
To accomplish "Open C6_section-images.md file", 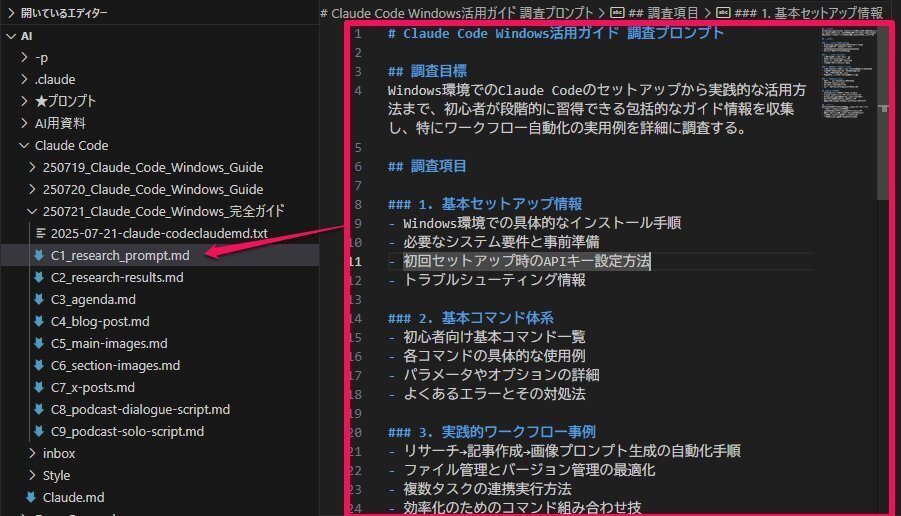I will 115,365.
